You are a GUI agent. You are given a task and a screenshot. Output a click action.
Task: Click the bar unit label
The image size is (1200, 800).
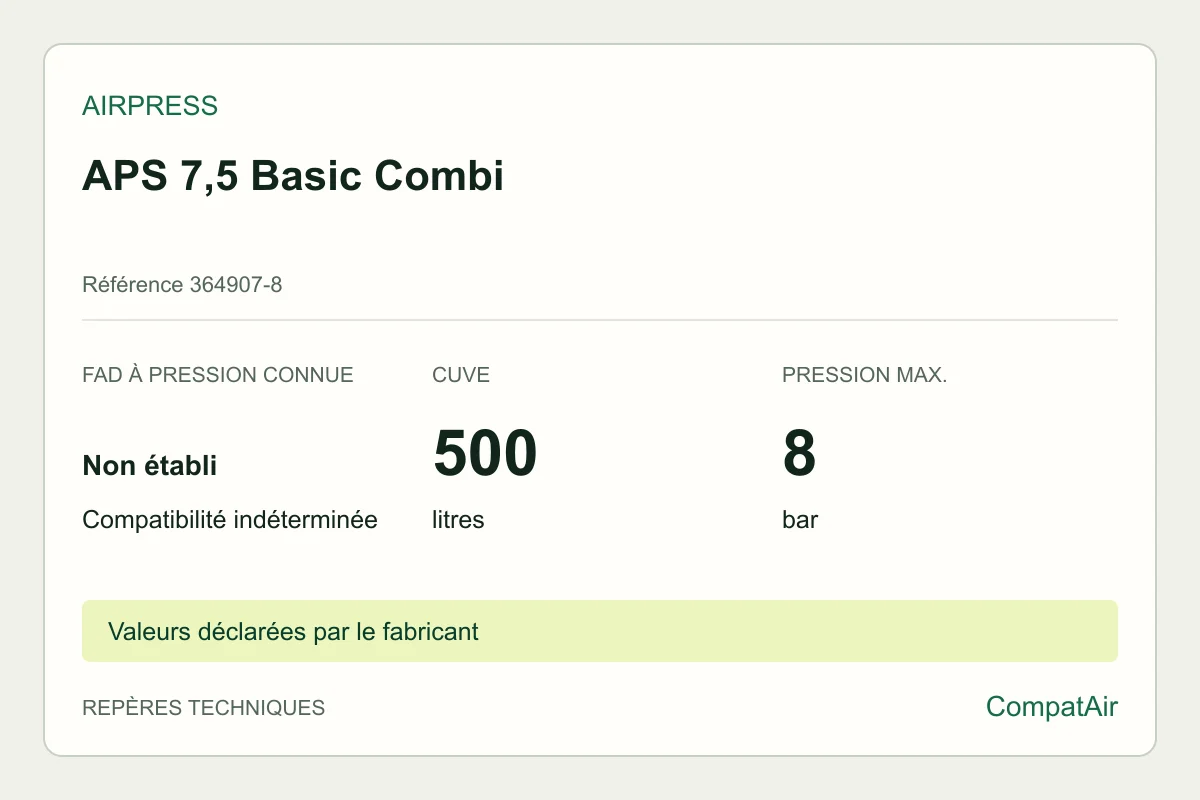click(800, 520)
